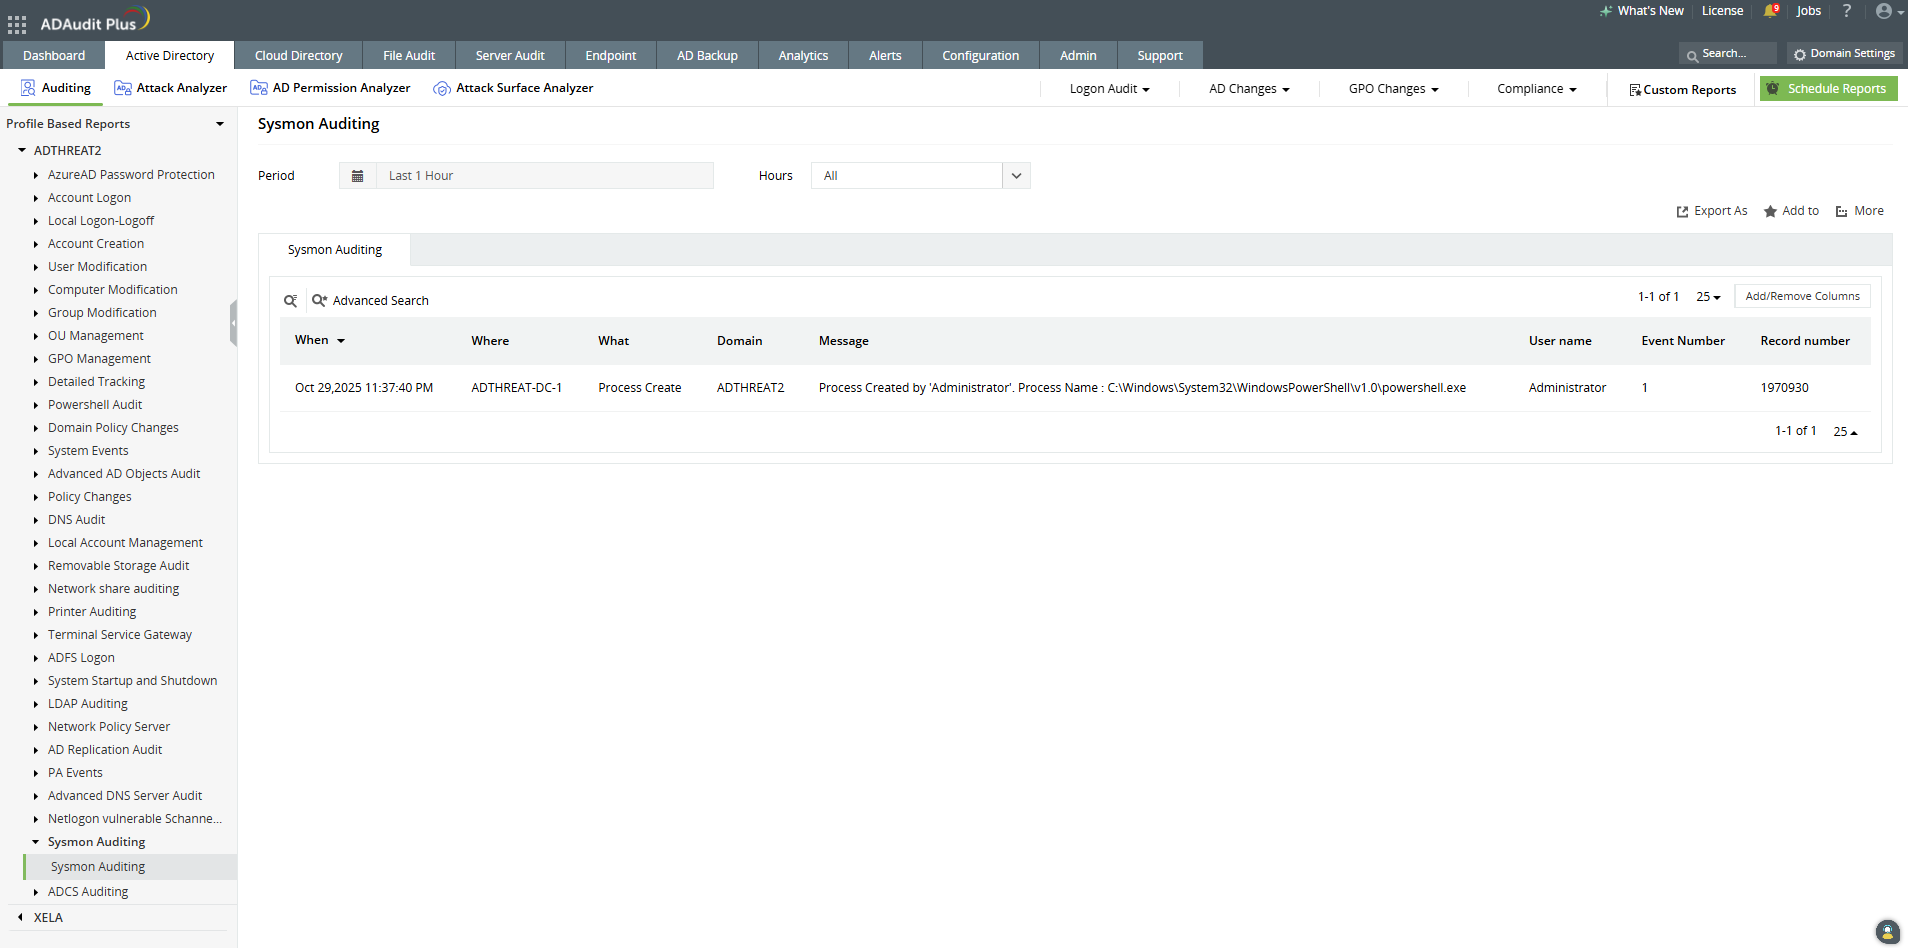Switch to the File Audit tab
The width and height of the screenshot is (1908, 948).
coord(408,56)
